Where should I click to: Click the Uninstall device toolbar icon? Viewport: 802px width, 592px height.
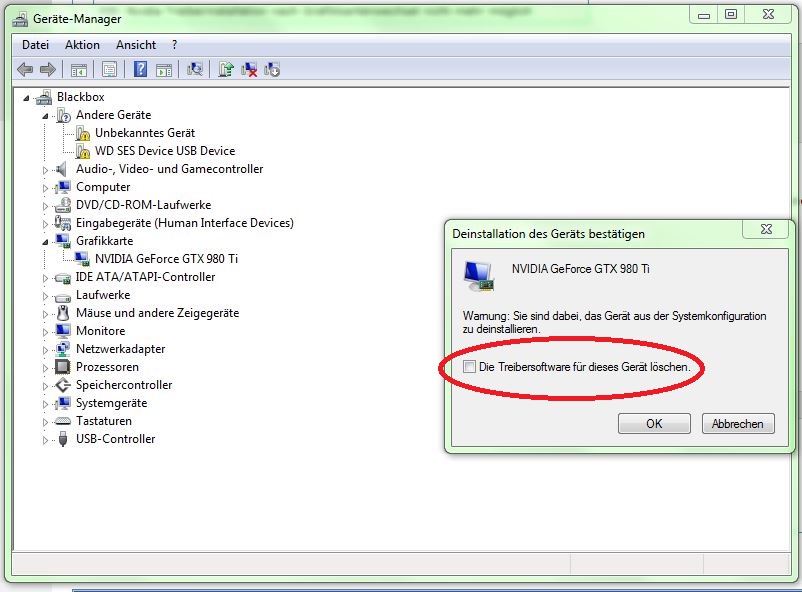249,70
